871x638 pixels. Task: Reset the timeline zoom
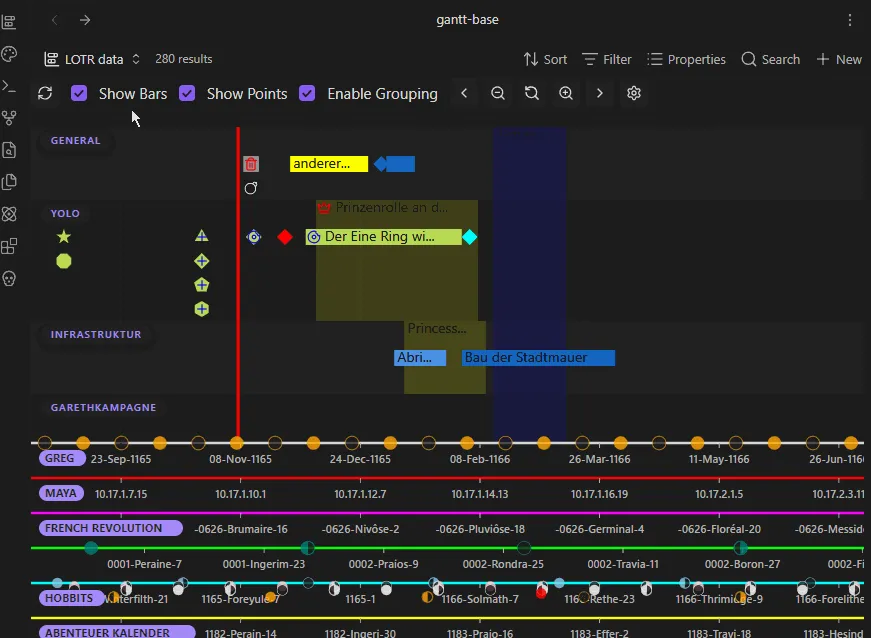[532, 93]
